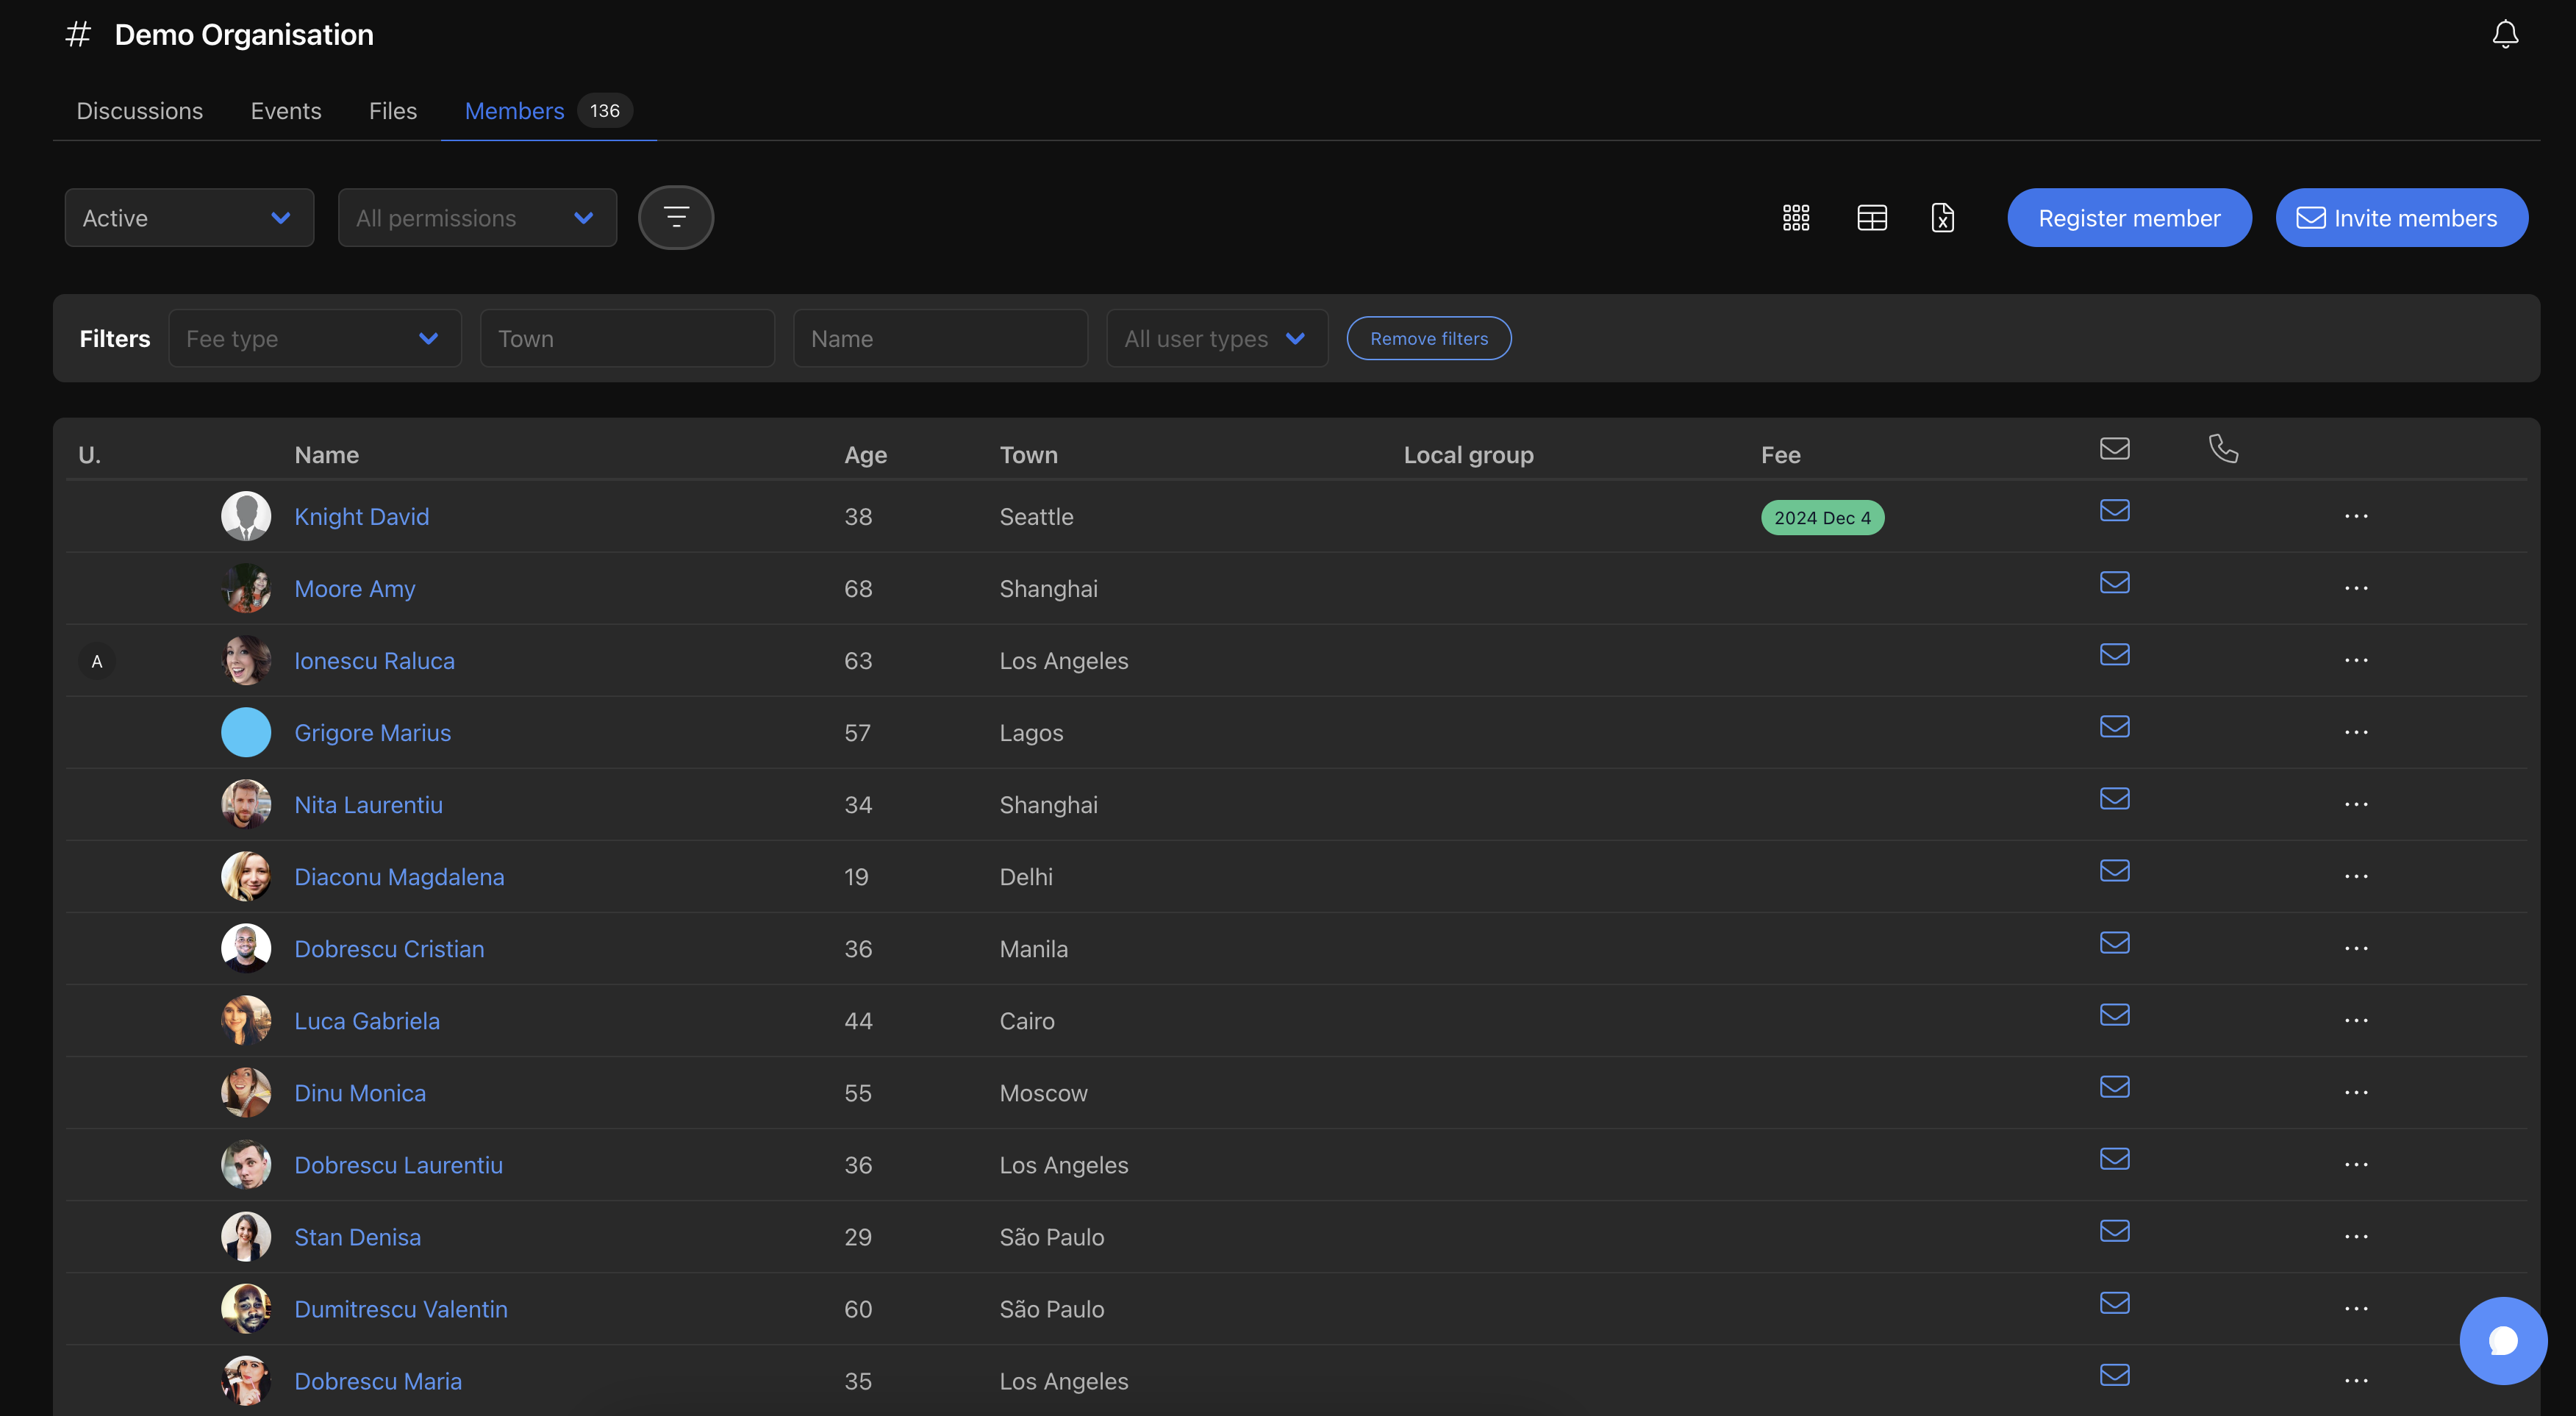
Task: Open more options for Luca Gabriela
Action: 2355,1020
